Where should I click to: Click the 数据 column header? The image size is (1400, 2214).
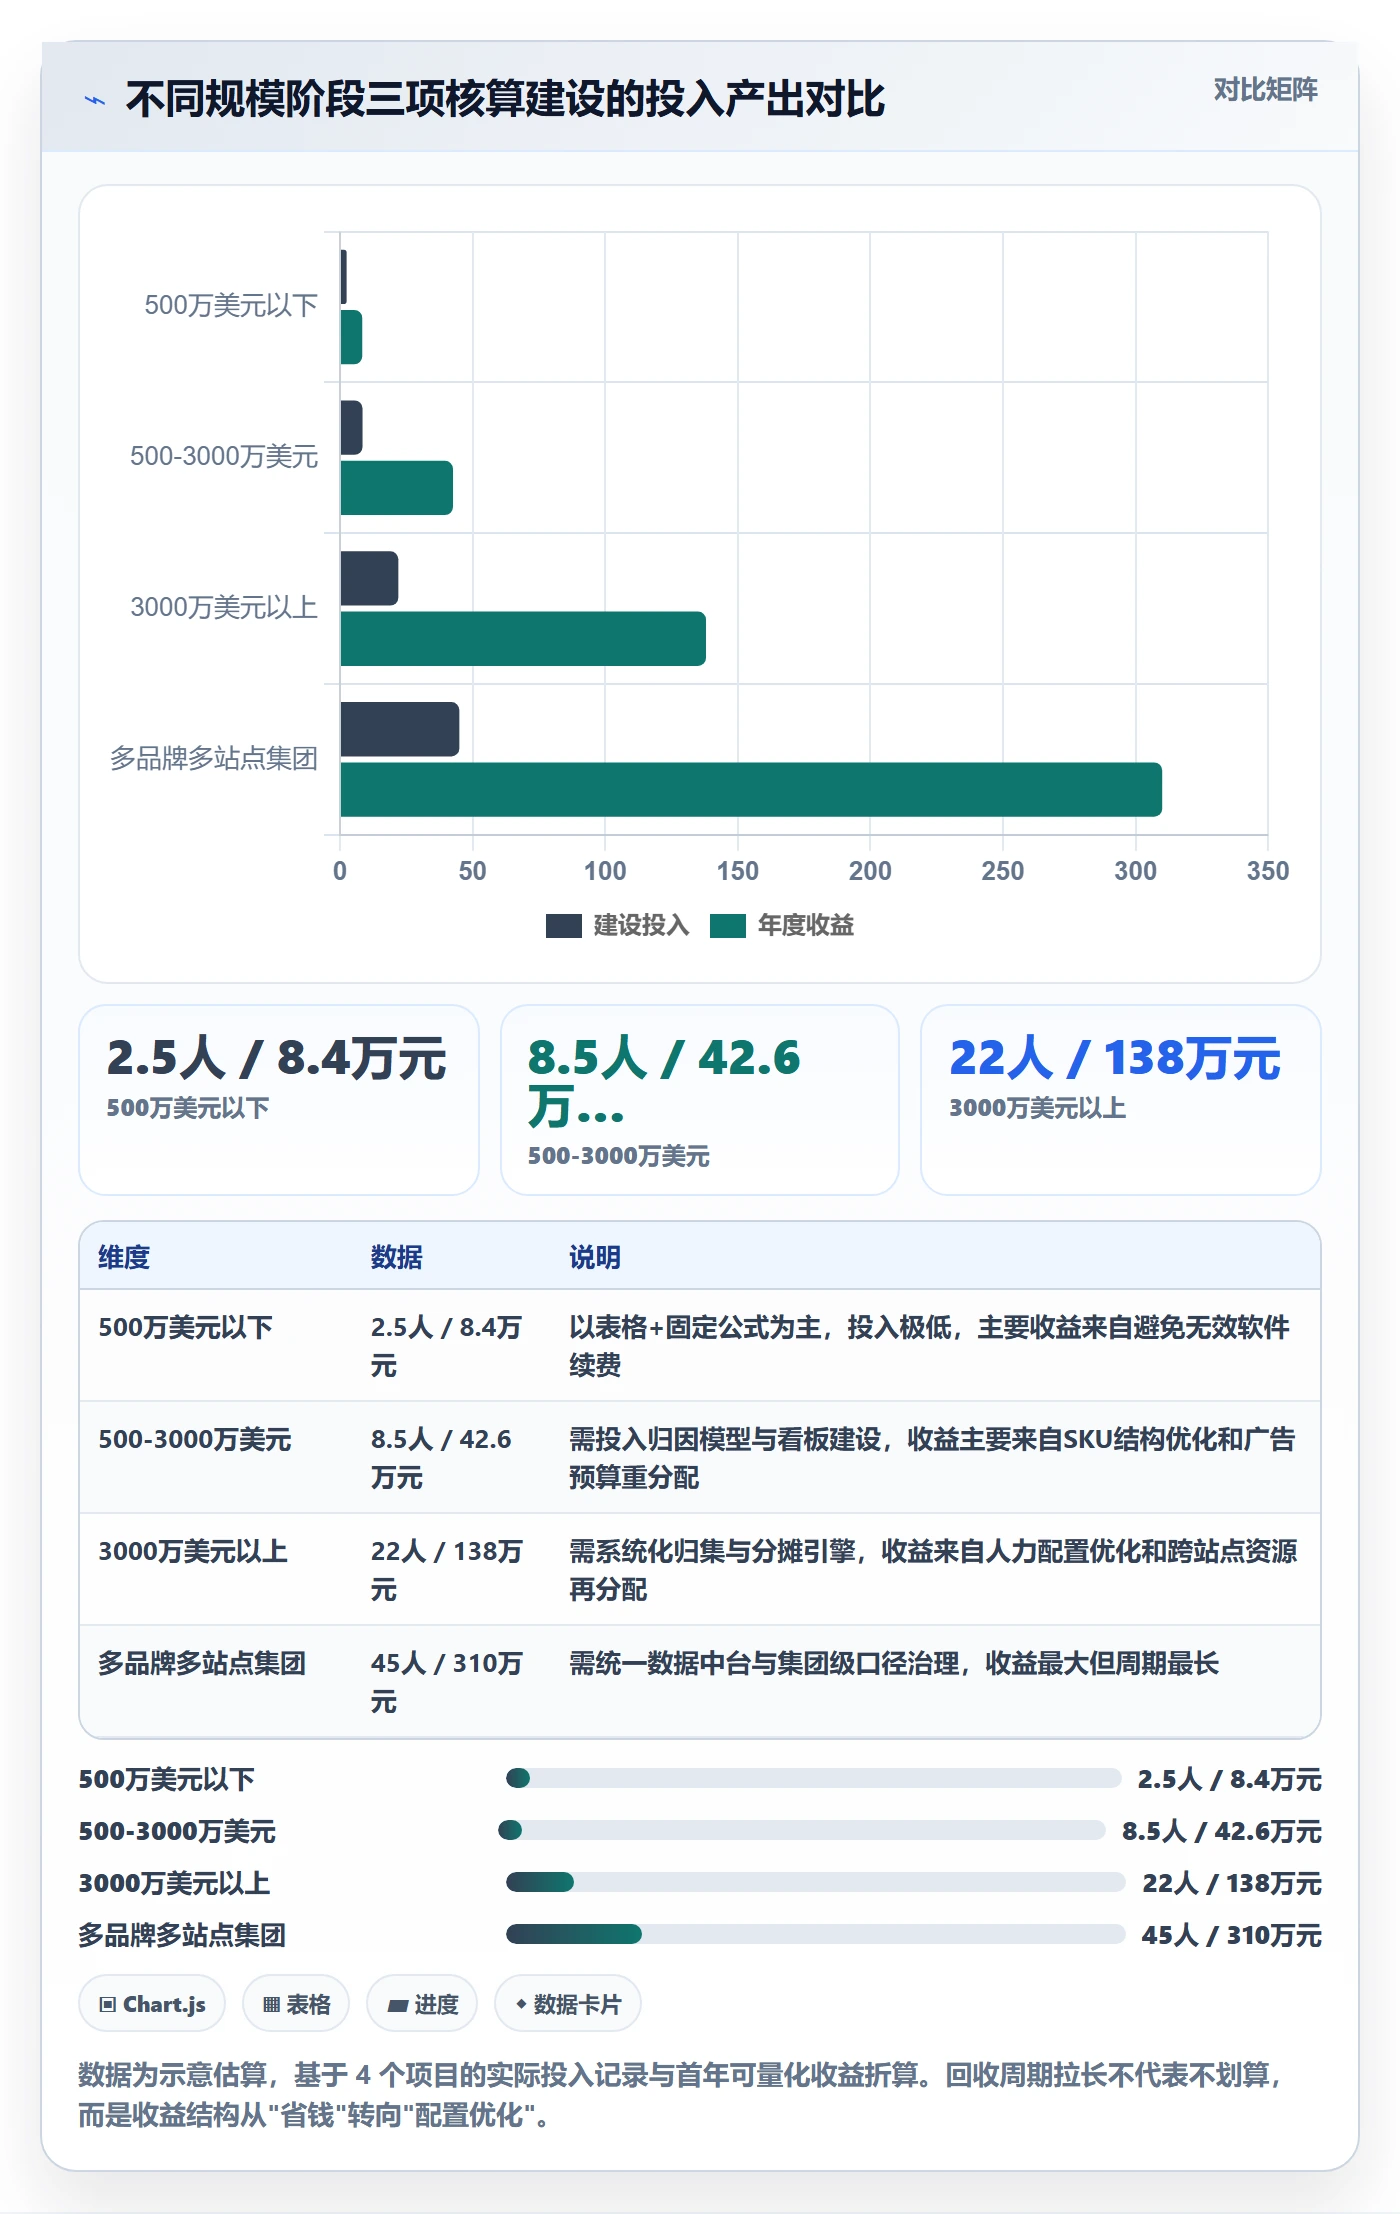point(397,1257)
